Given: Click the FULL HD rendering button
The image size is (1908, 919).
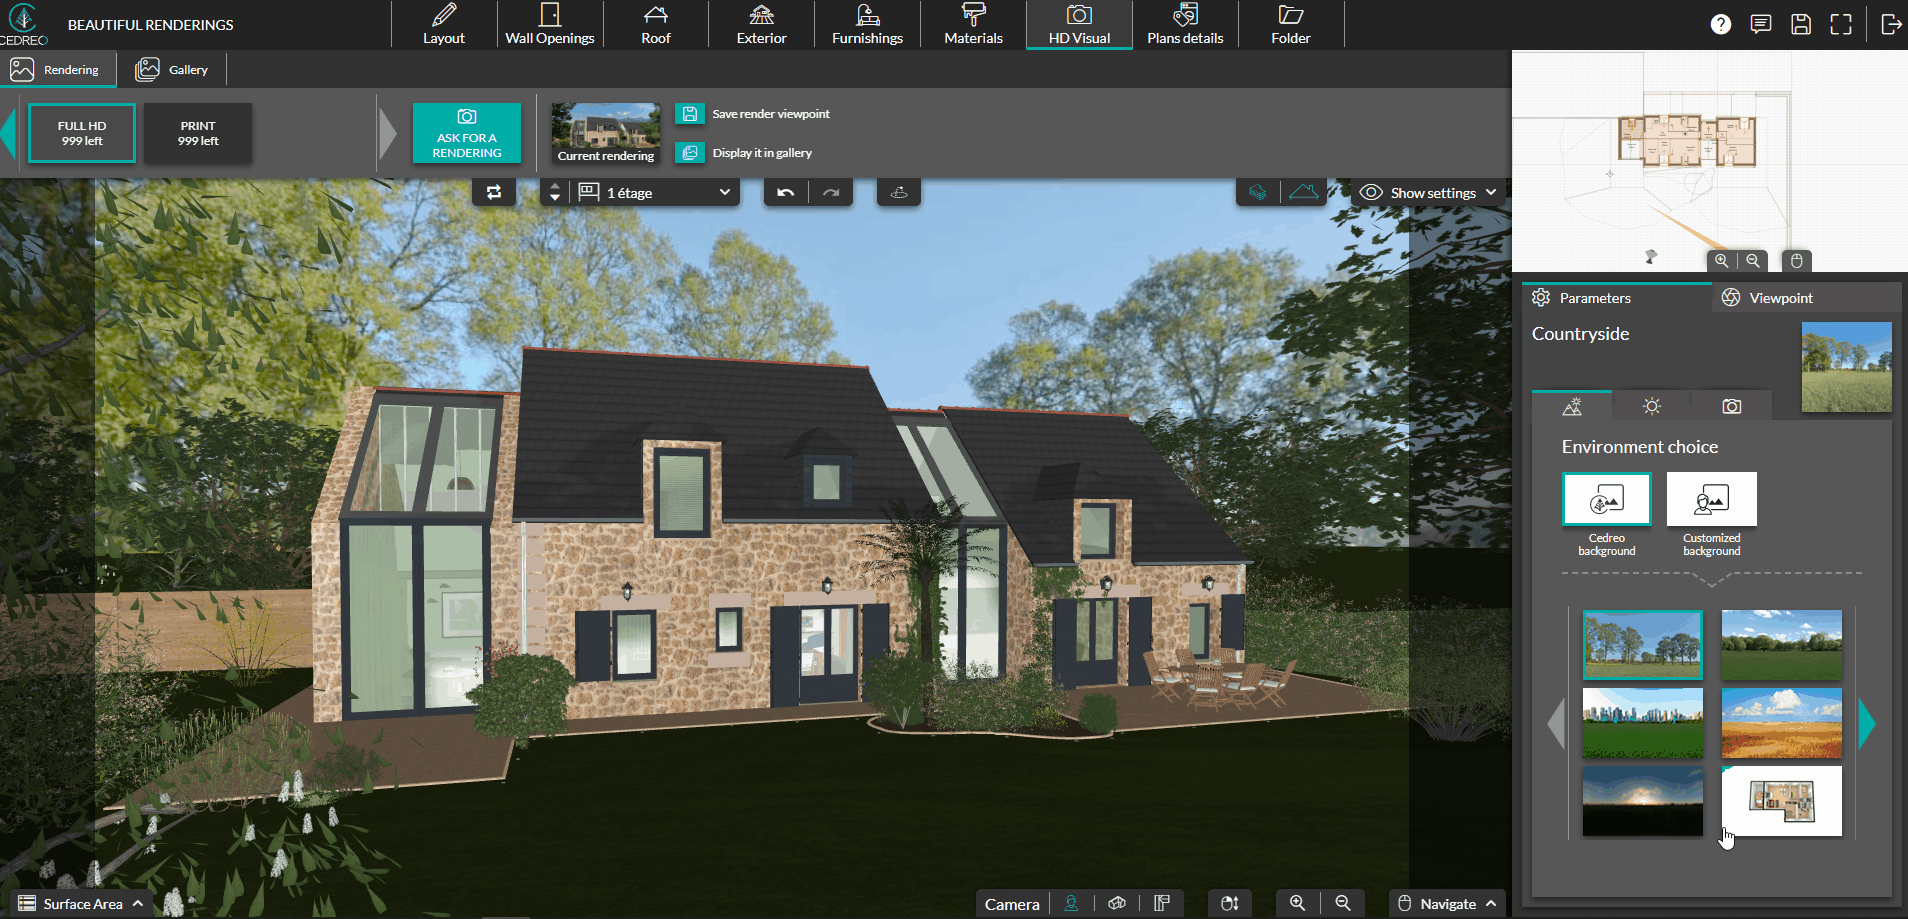Looking at the screenshot, I should point(82,132).
